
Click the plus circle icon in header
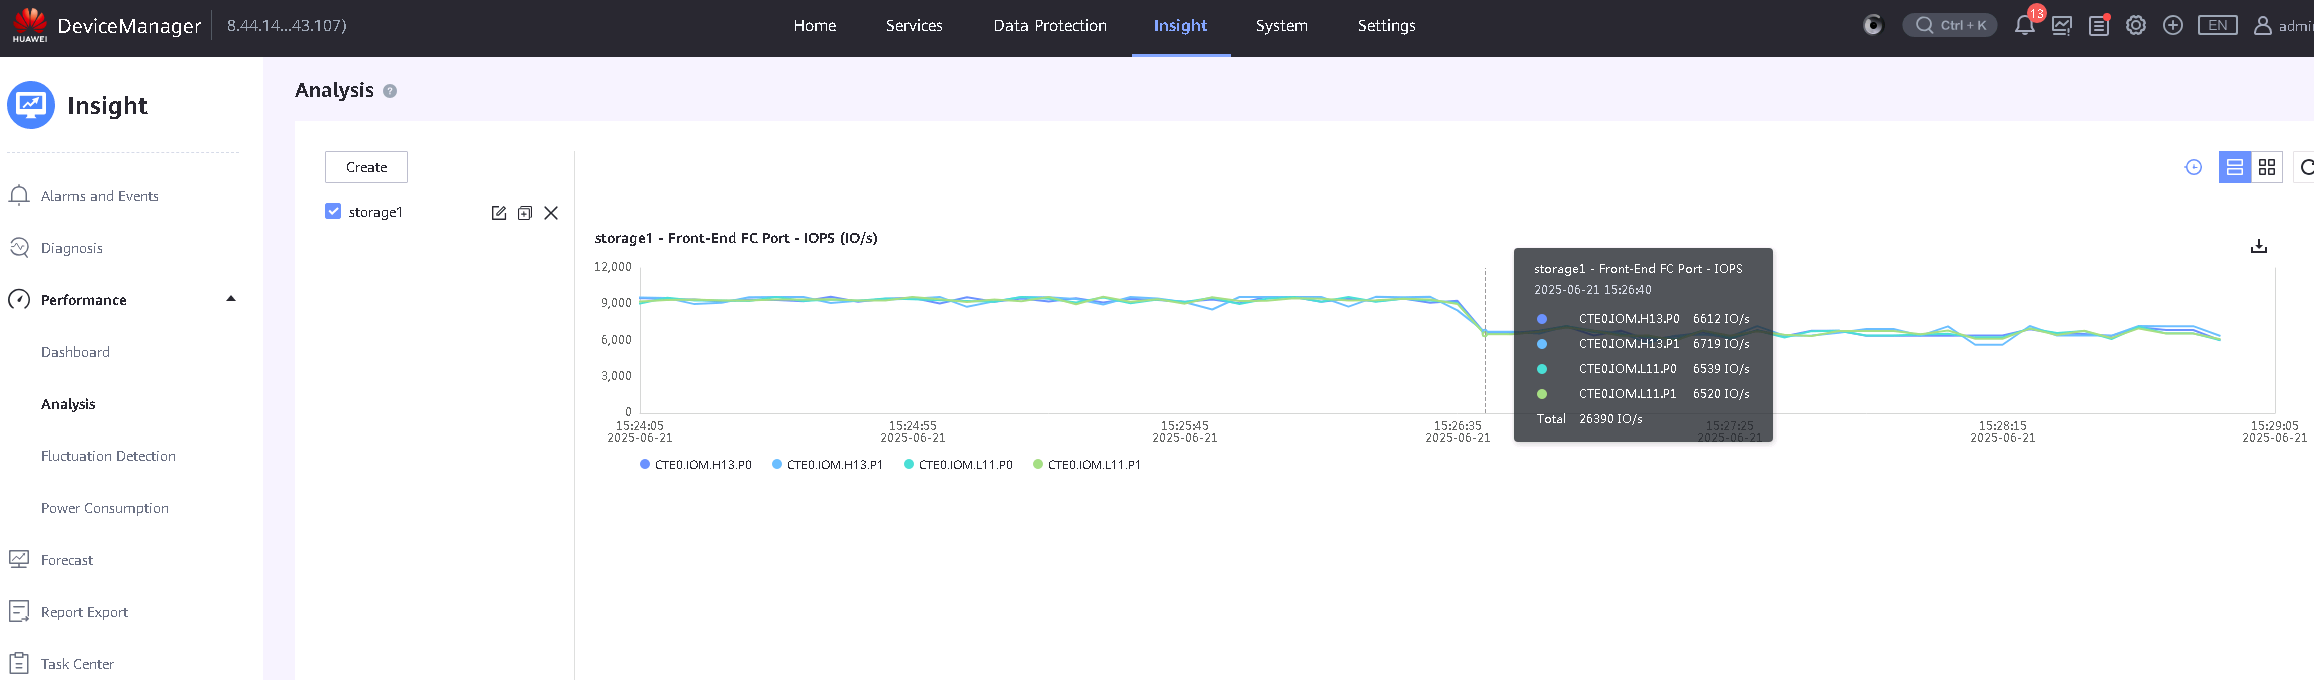click(x=2173, y=25)
